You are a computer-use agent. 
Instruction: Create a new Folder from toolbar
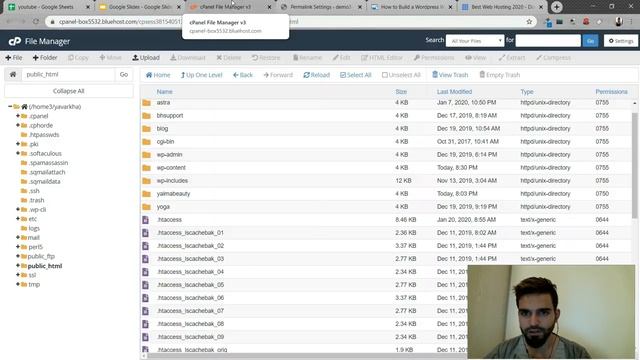tap(45, 58)
